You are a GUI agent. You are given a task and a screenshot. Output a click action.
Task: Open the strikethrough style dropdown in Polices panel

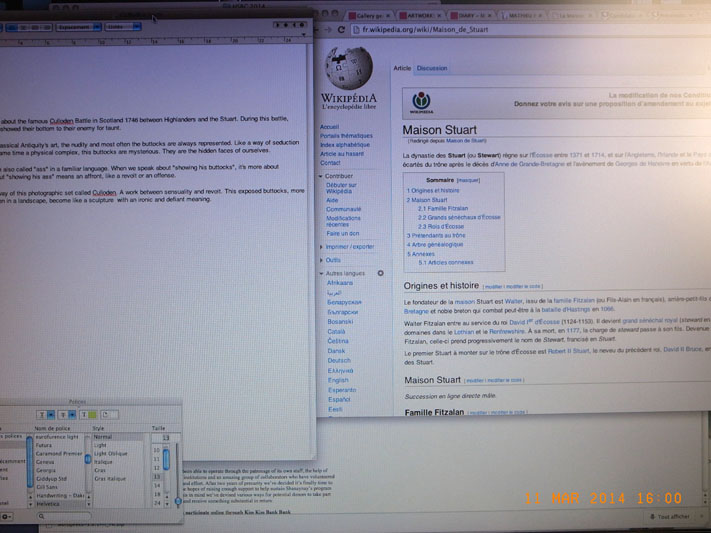[67, 415]
